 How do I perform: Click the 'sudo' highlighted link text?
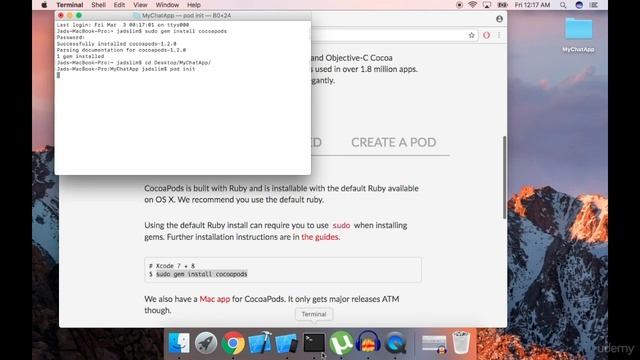(341, 225)
